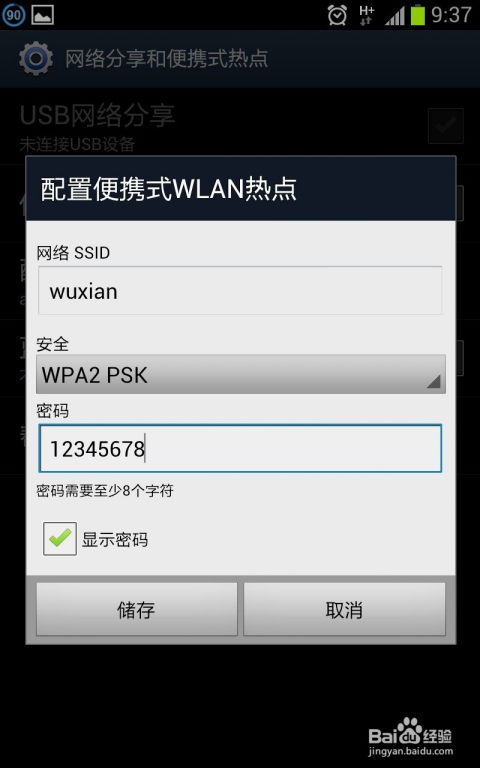Screen dimensions: 480x768
Task: Open the WPA2 PSK security dropdown
Action: (x=240, y=374)
